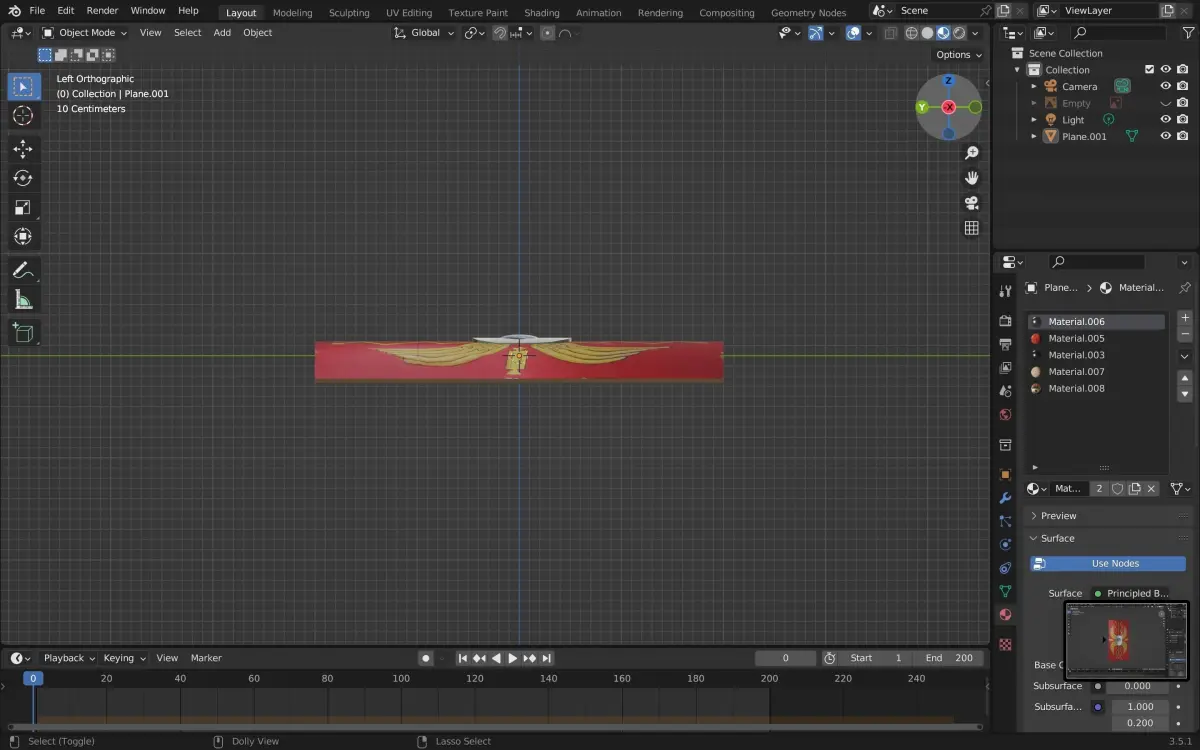Select Material.008 in the material list
This screenshot has width=1200, height=750.
[x=1096, y=389]
